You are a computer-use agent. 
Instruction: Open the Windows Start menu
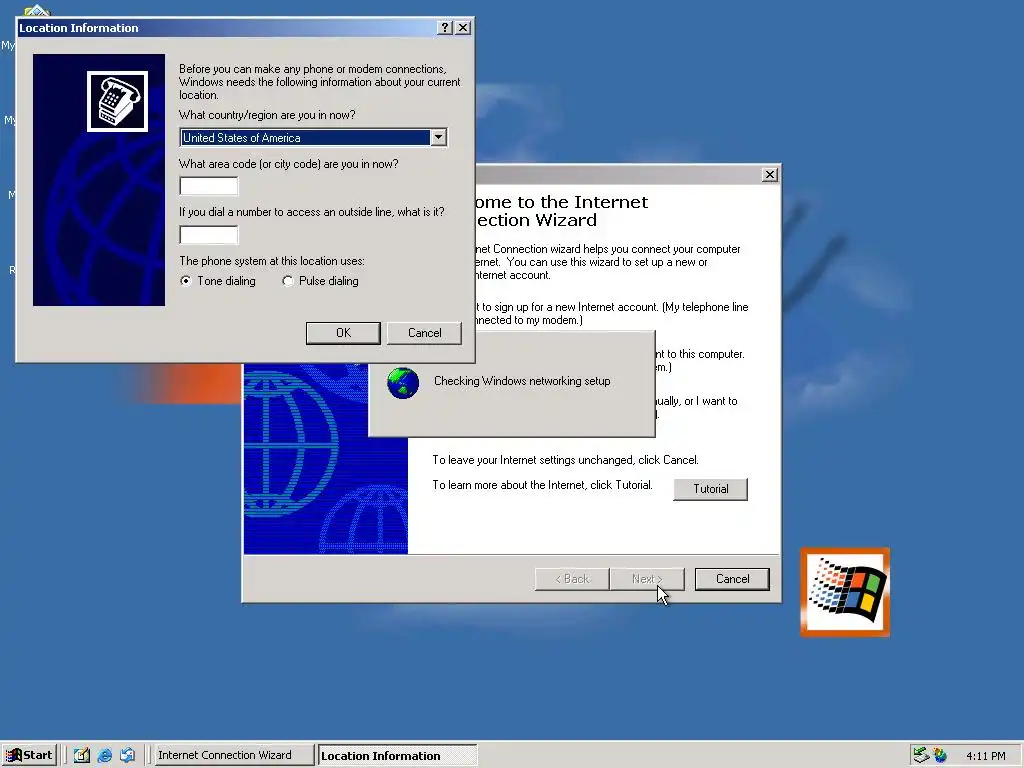29,755
